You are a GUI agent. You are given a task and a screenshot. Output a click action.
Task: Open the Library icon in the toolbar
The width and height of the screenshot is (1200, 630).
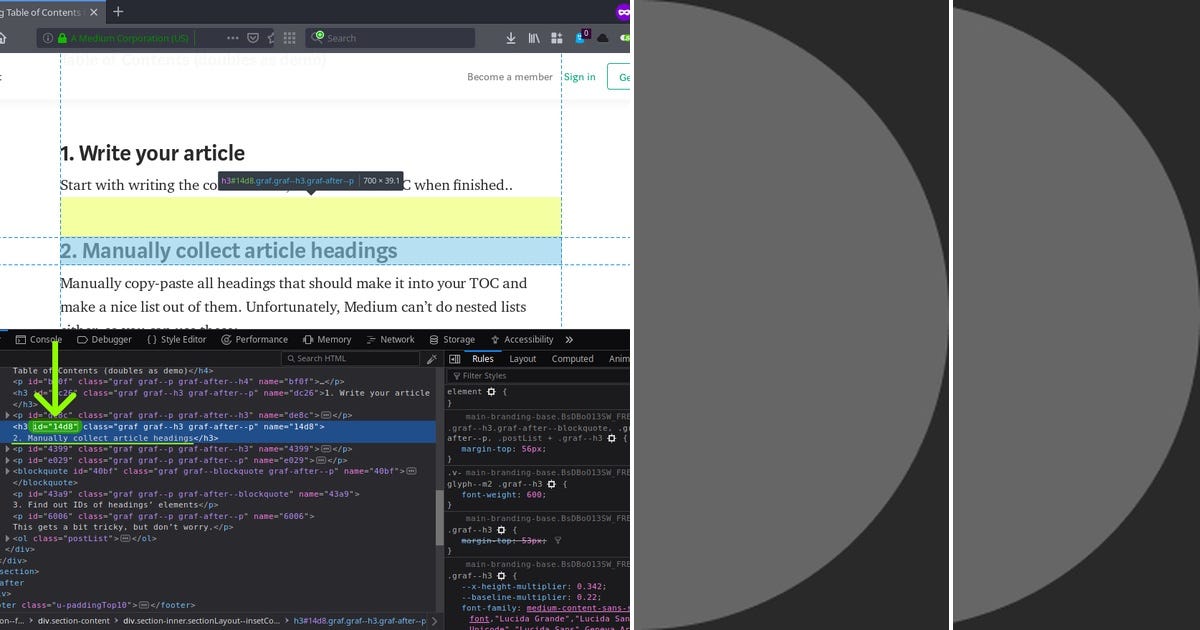535,37
